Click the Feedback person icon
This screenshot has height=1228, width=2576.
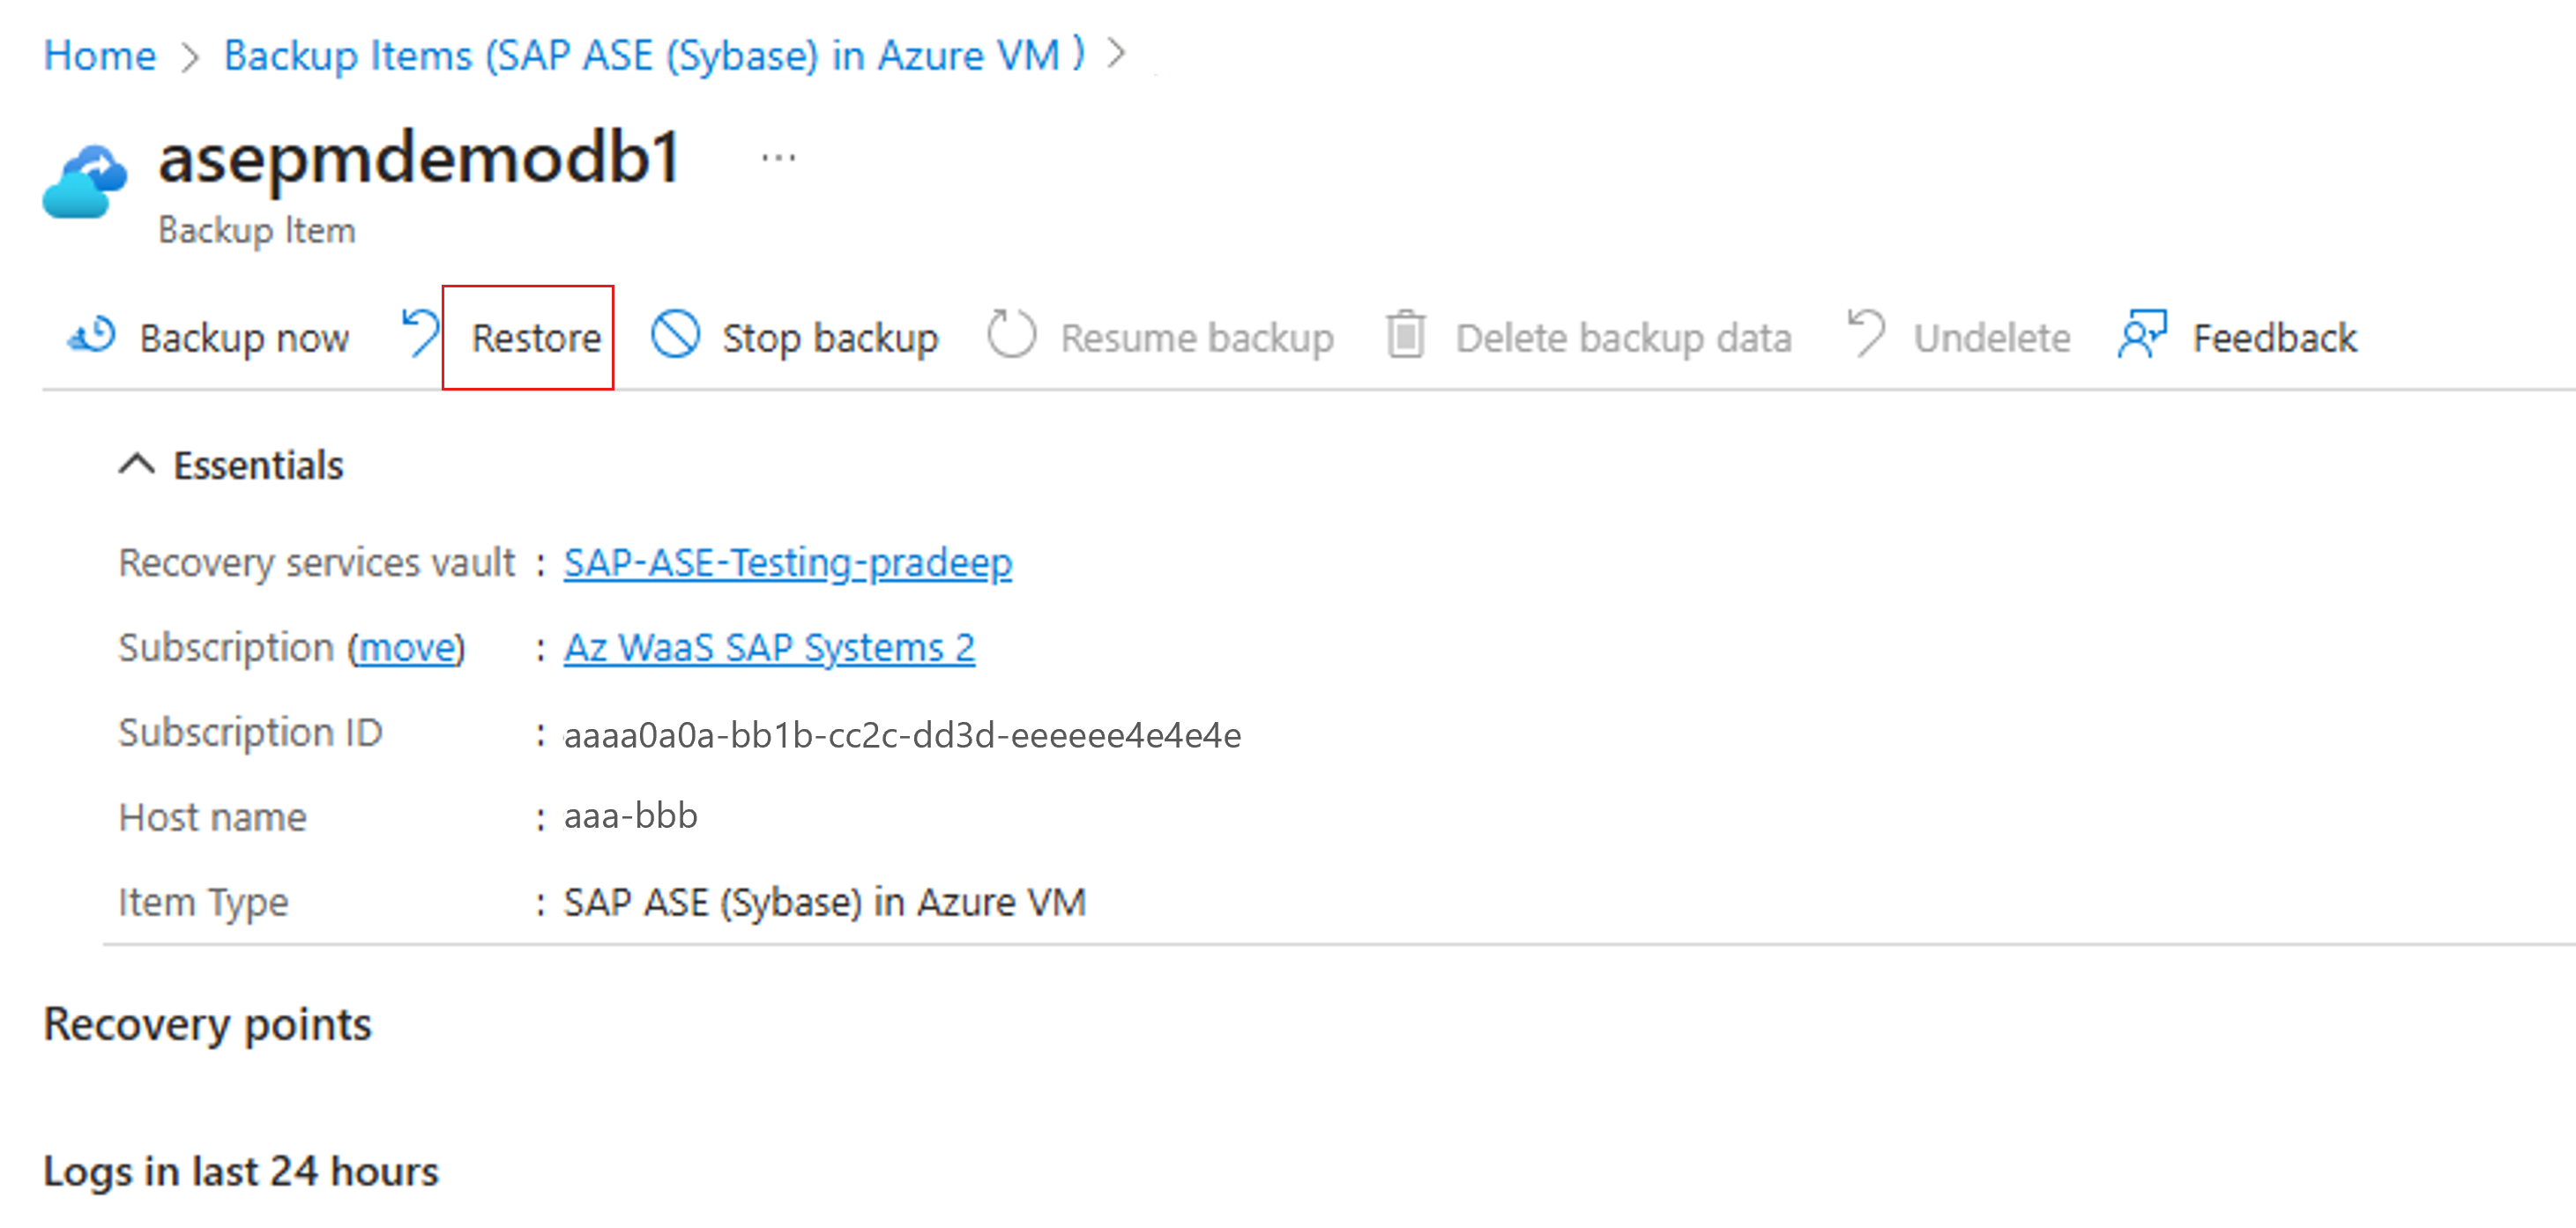click(x=2142, y=334)
